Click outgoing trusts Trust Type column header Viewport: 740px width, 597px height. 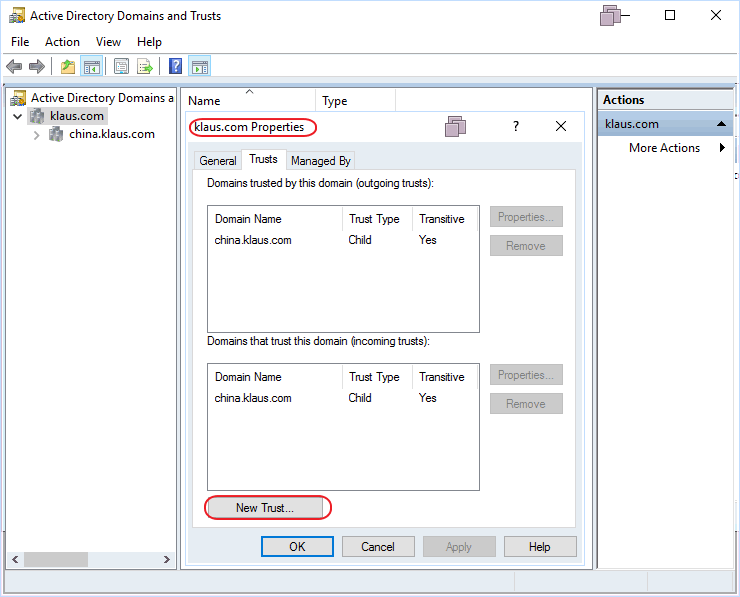point(378,219)
